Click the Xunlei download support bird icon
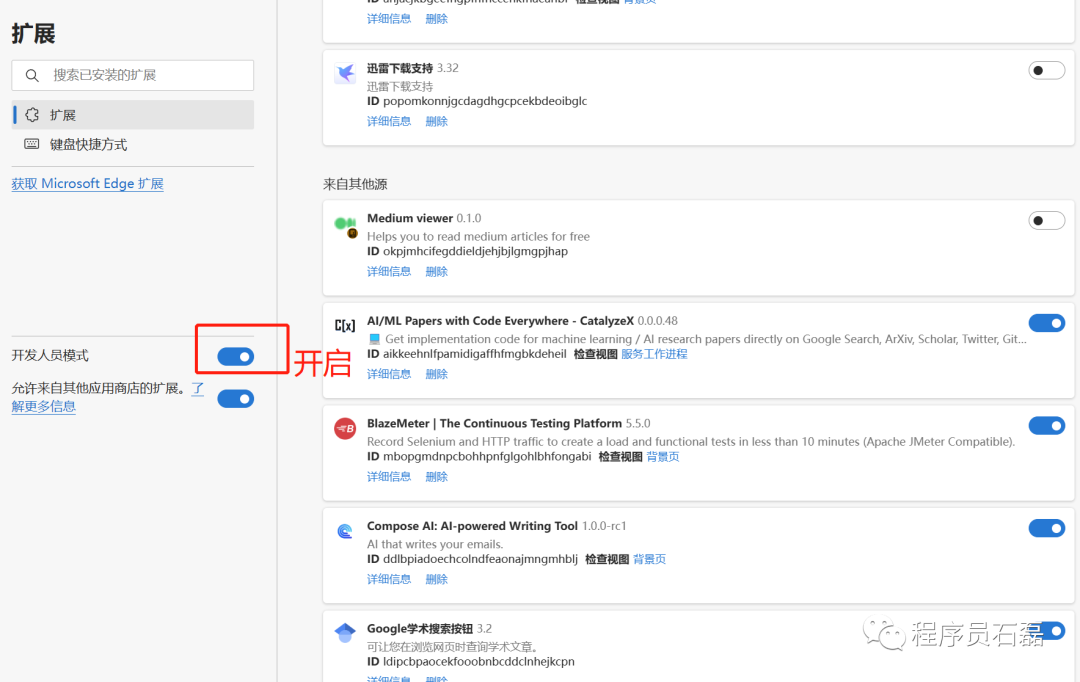This screenshot has height=682, width=1080. [345, 72]
